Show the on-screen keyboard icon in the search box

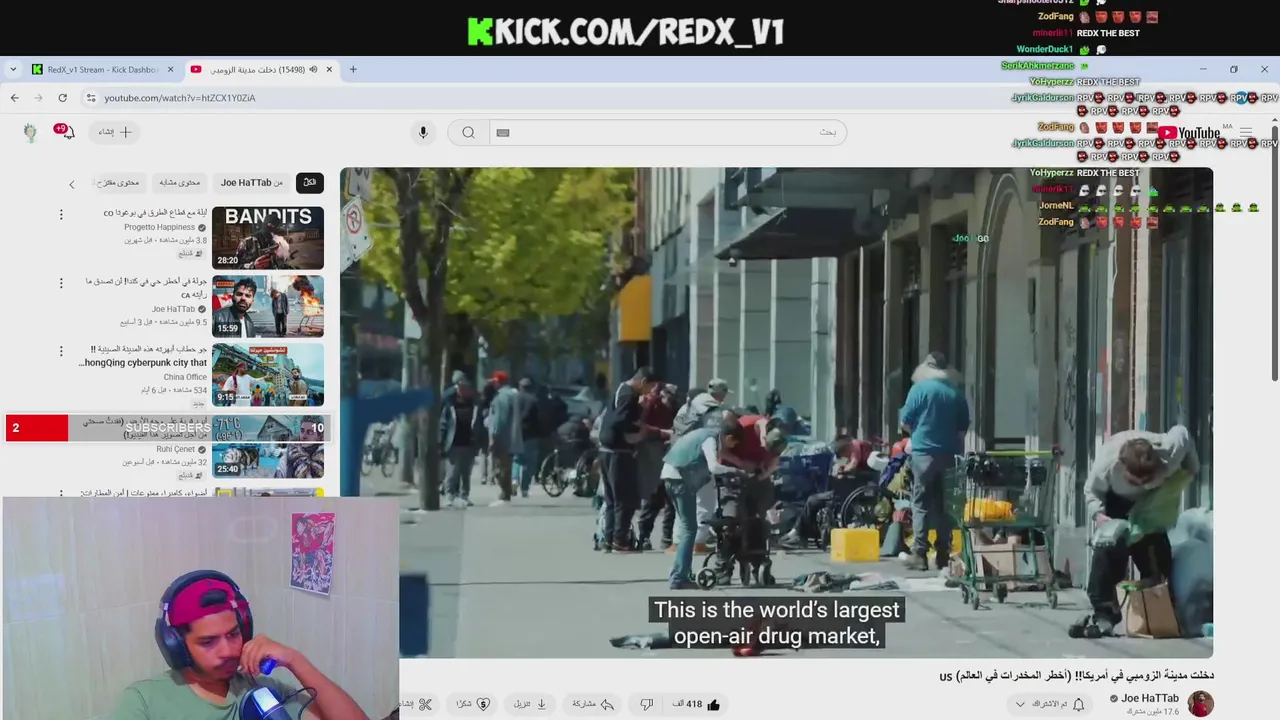tap(503, 132)
